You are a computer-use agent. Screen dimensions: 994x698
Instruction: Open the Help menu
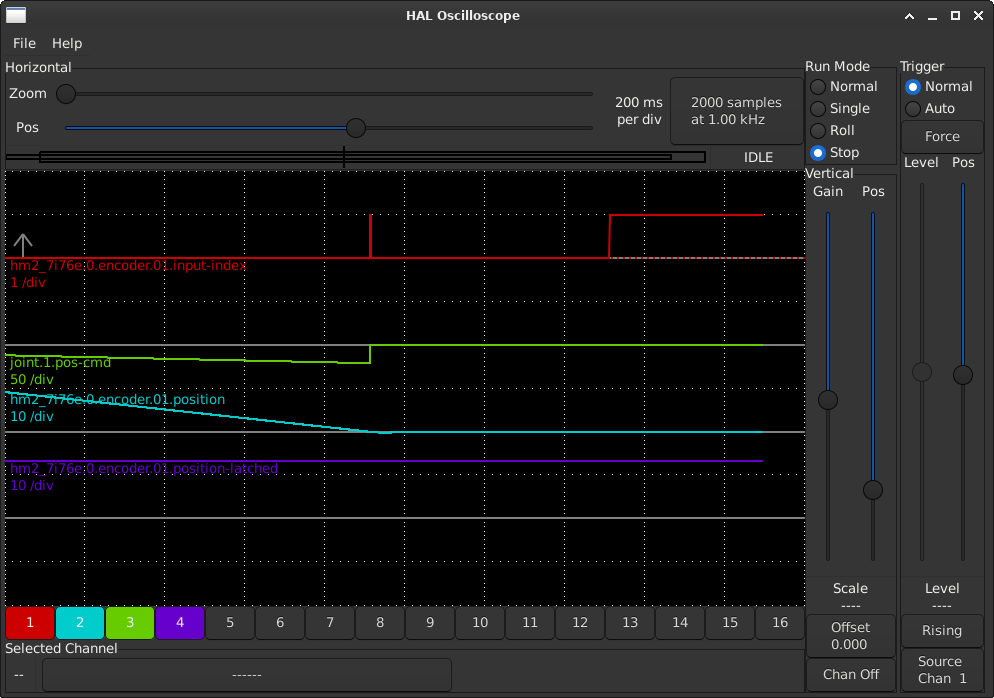coord(67,43)
